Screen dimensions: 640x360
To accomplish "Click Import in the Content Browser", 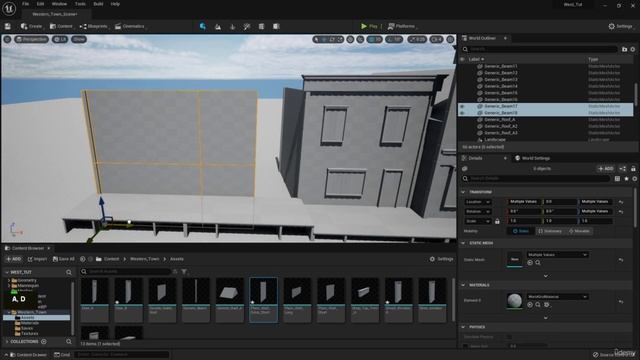I will tap(37, 259).
